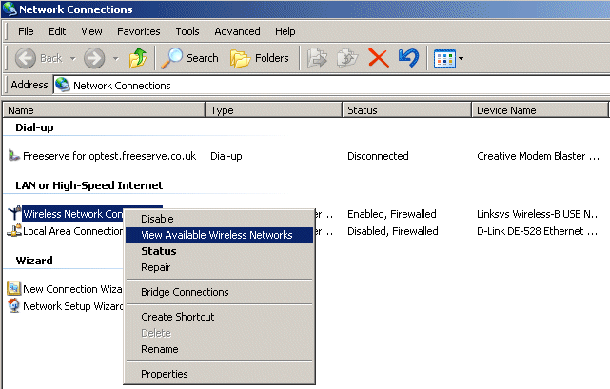Click the Disabled, Firewalled status text
Viewport: 610px width, 389px height.
[393, 231]
